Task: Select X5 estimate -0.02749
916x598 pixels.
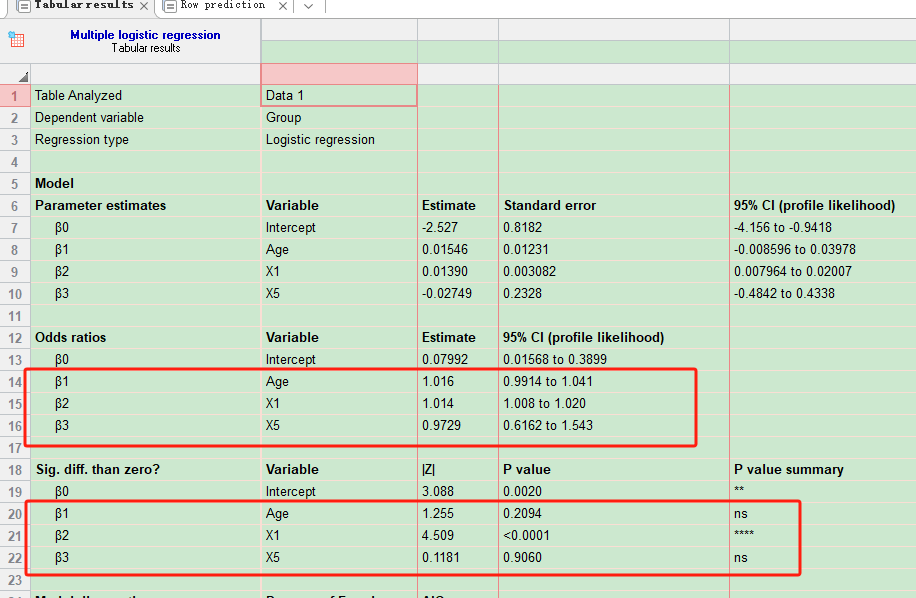Action: tap(458, 294)
